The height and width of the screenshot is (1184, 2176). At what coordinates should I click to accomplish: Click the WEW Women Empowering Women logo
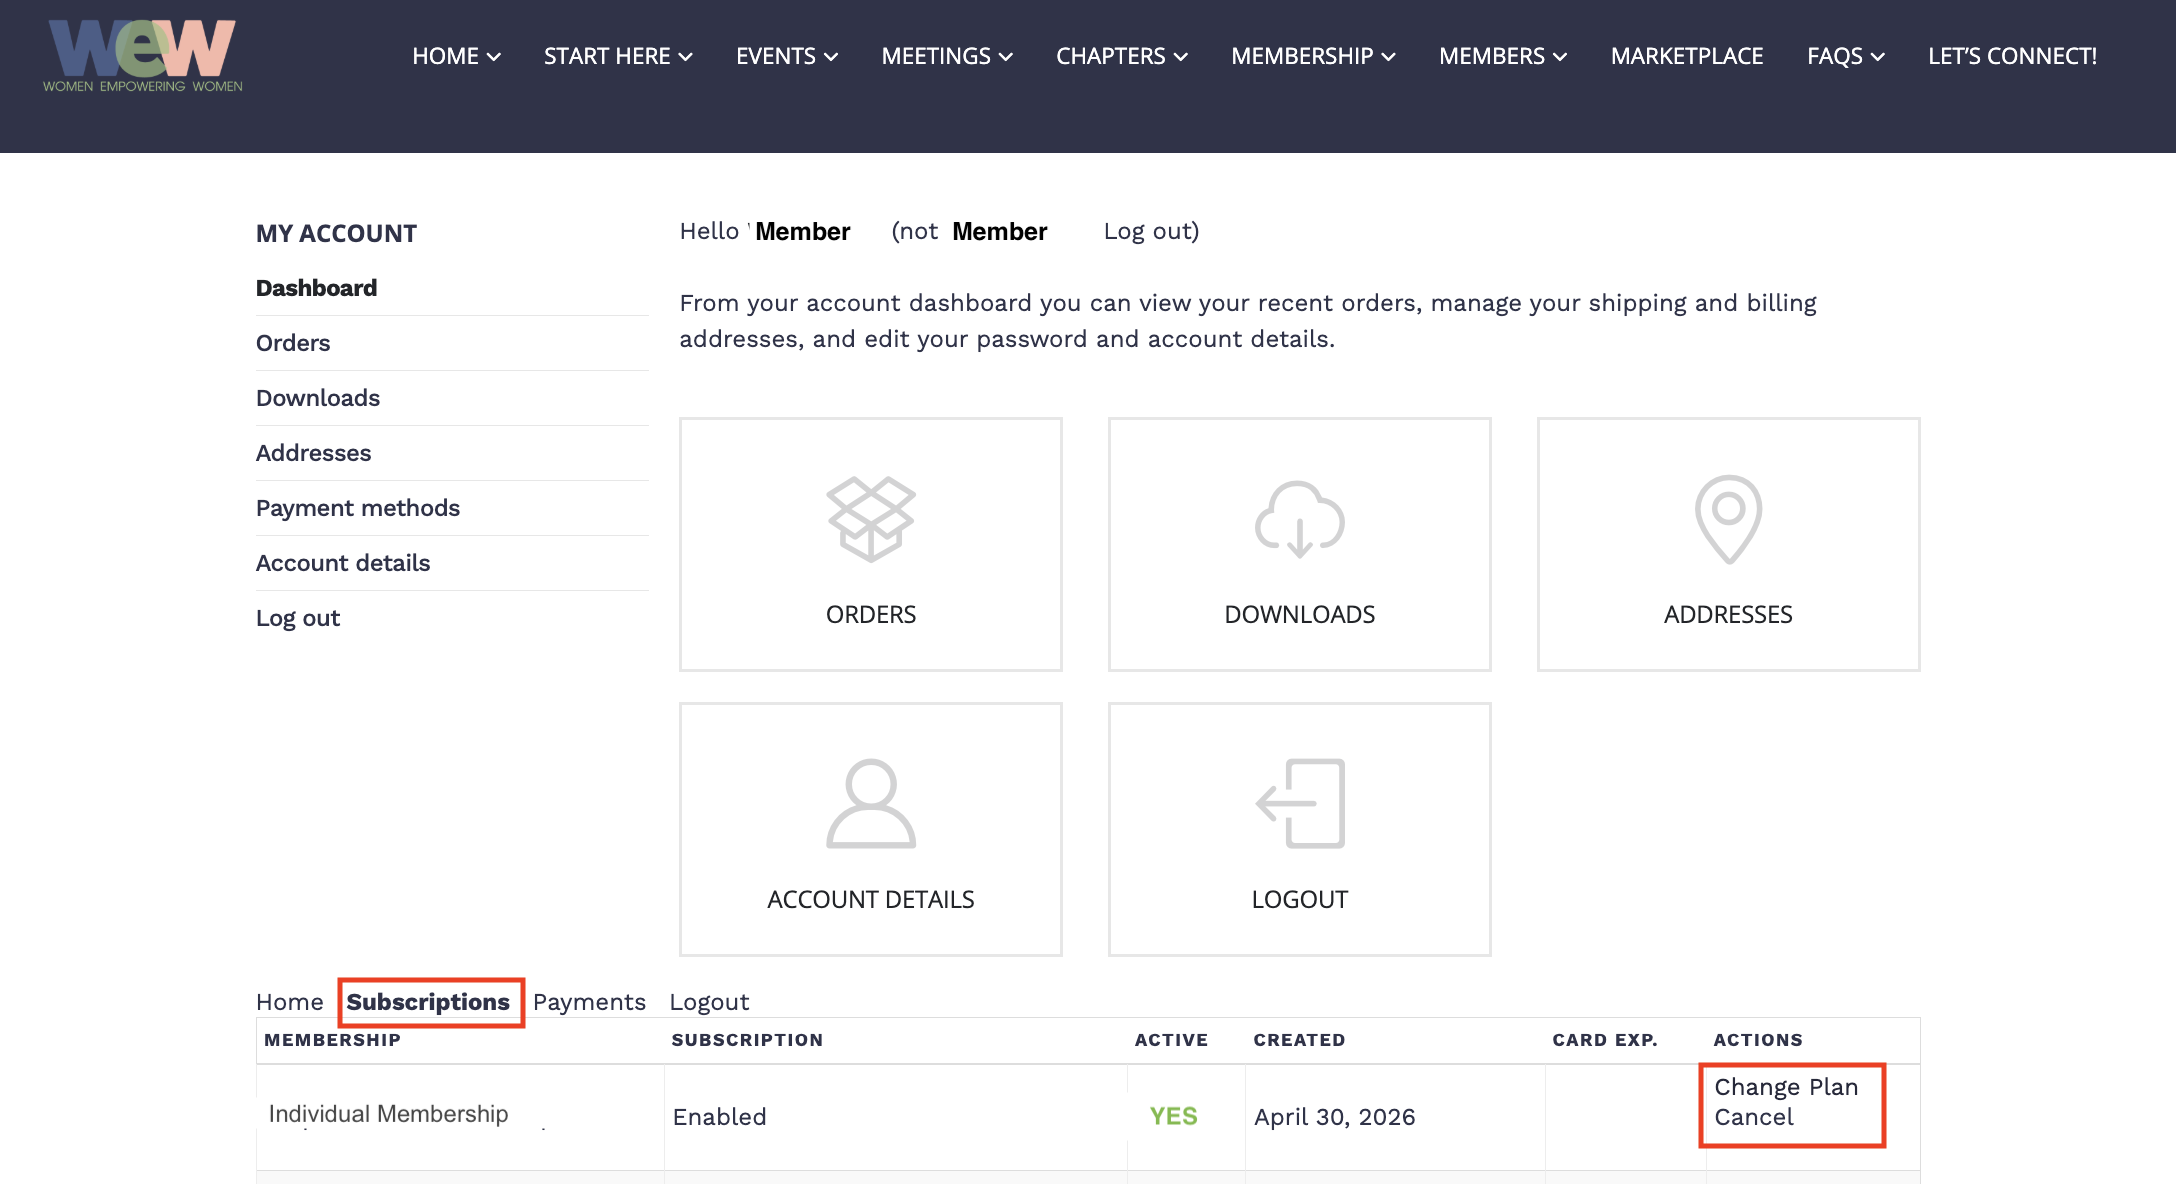point(142,55)
